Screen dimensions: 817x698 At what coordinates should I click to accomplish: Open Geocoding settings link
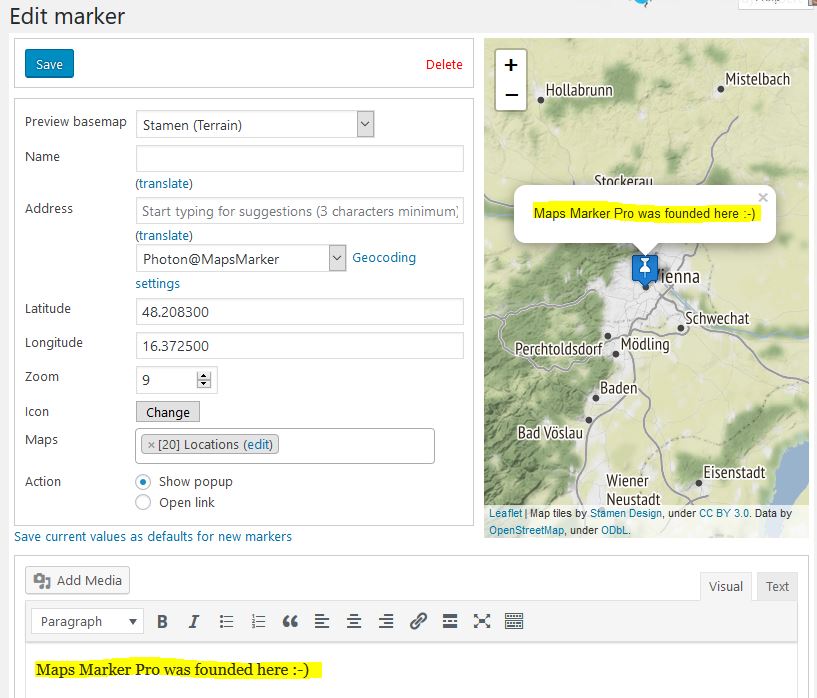pyautogui.click(x=384, y=257)
